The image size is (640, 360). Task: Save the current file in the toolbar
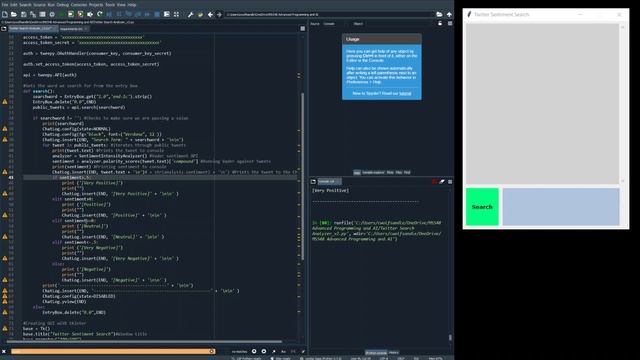point(23,14)
